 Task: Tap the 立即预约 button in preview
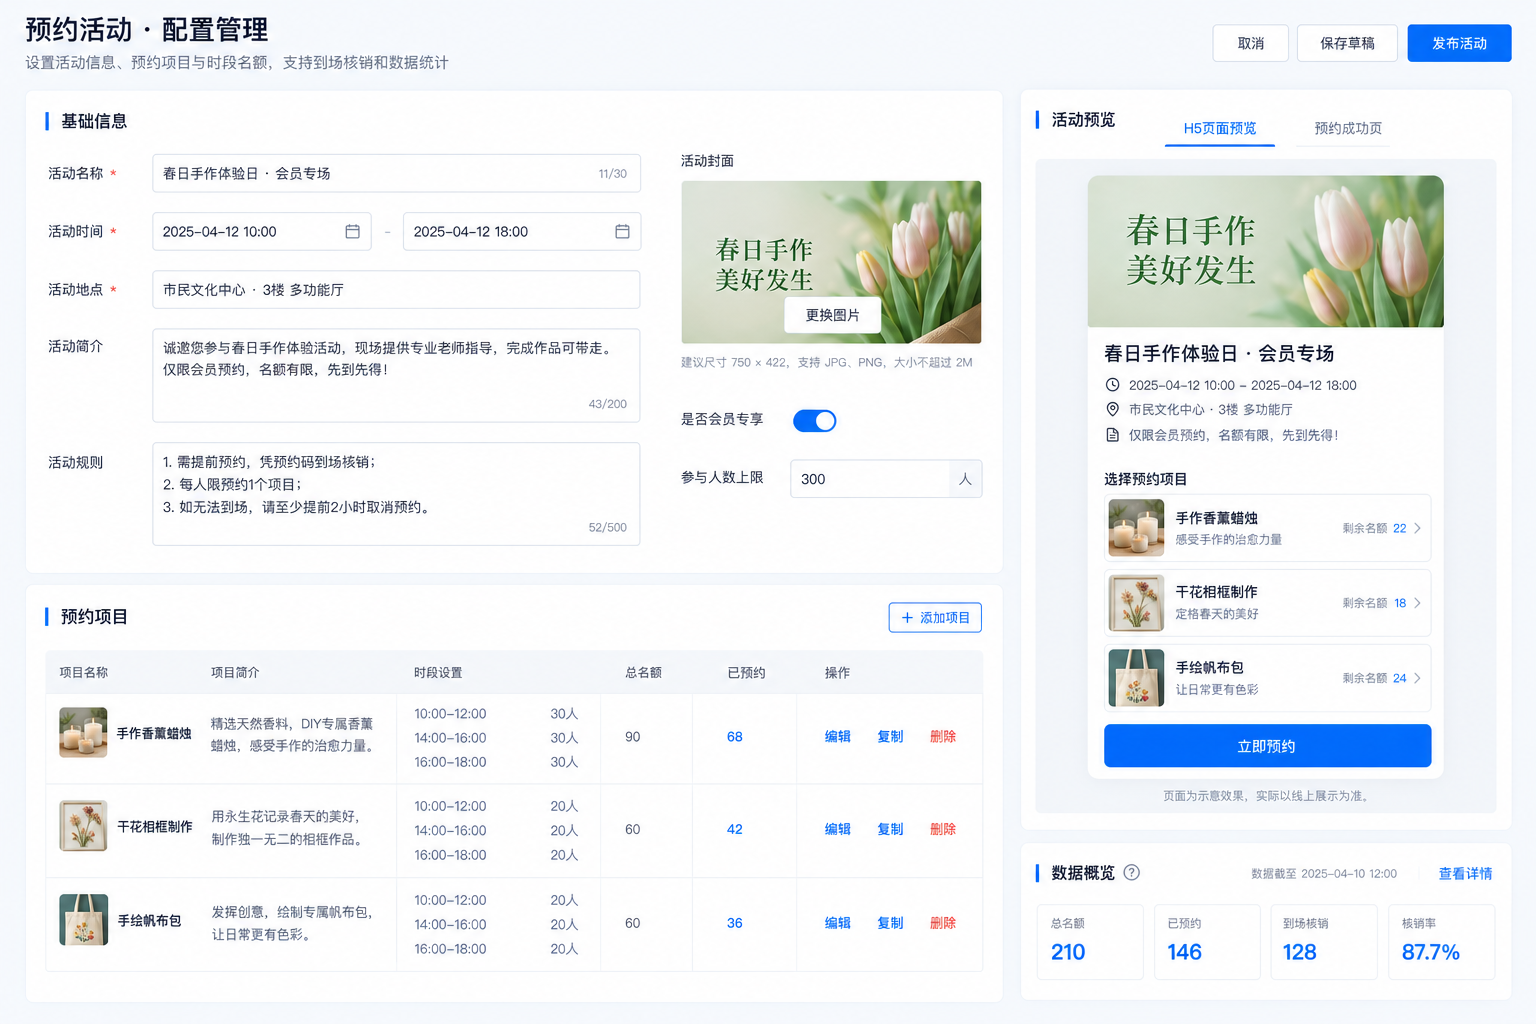(x=1267, y=746)
